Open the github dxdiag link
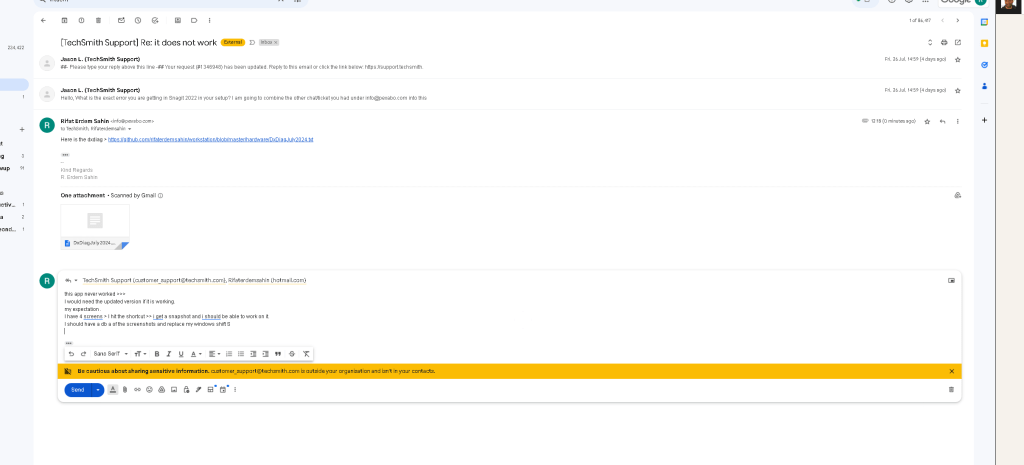Viewport: 1024px width, 465px height. (211, 140)
